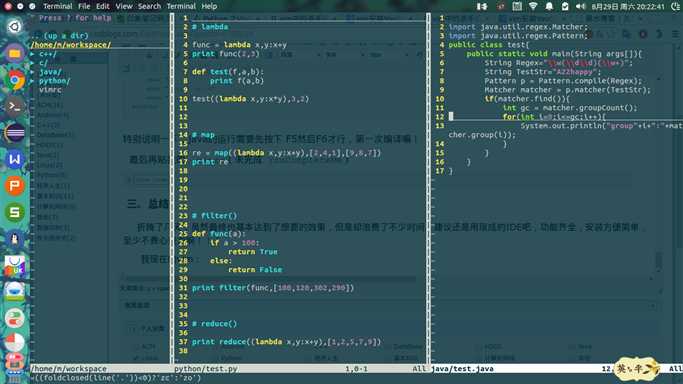The image size is (683, 384).
Task: Open the Wi-Fi network indicator
Action: pos(533,6)
